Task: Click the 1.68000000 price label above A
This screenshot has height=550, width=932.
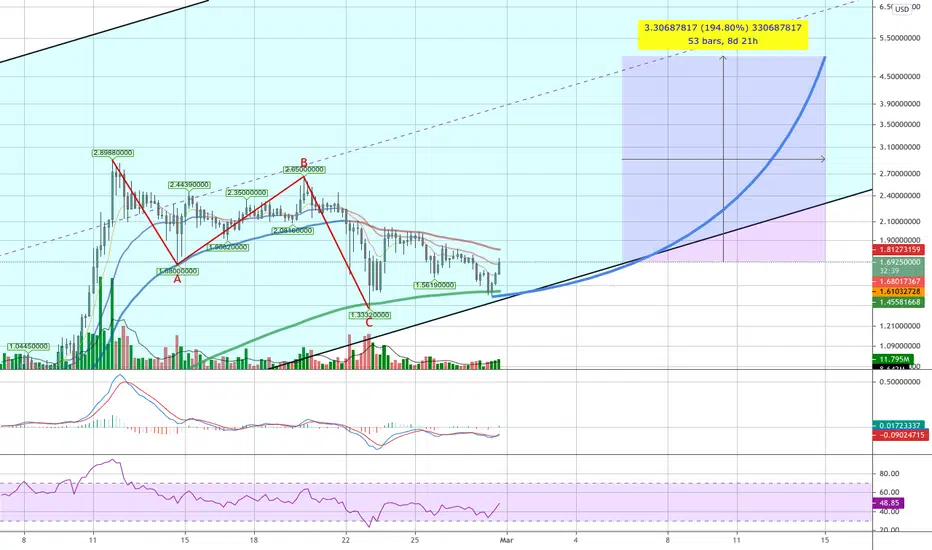Action: 178,272
